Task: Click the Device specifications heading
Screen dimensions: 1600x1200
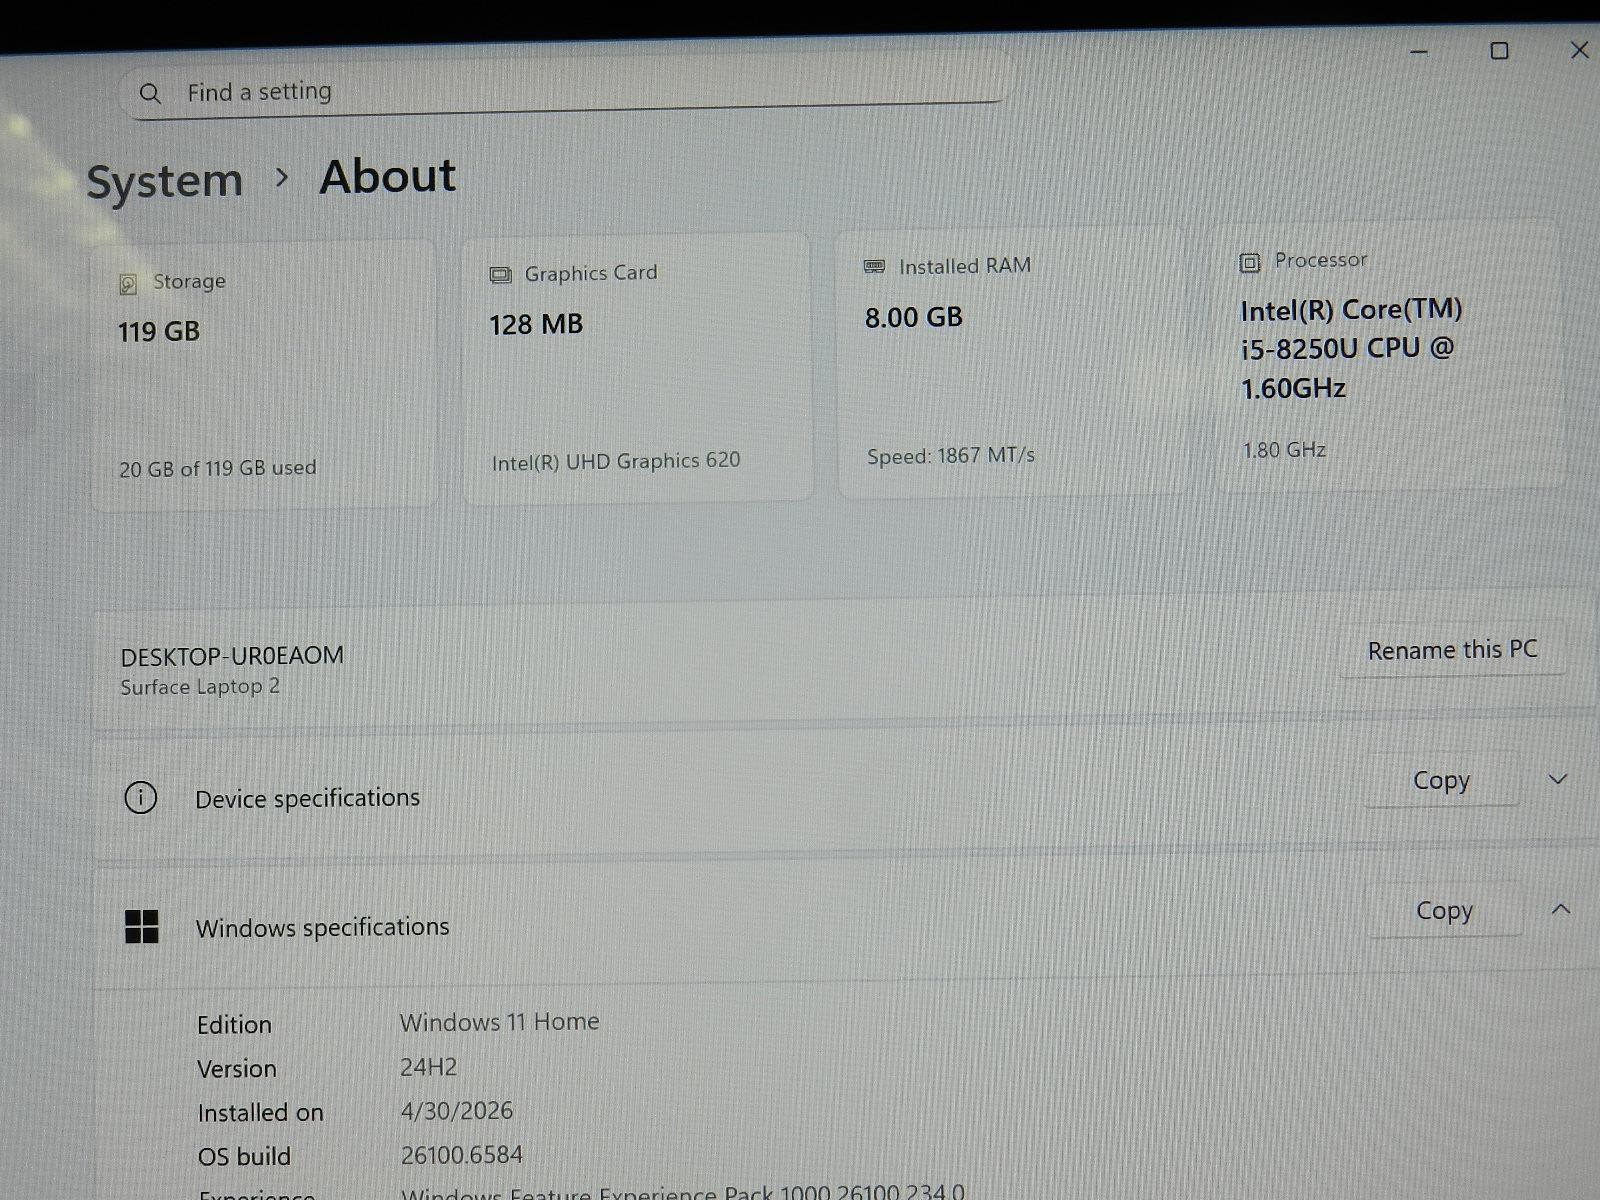Action: 307,798
